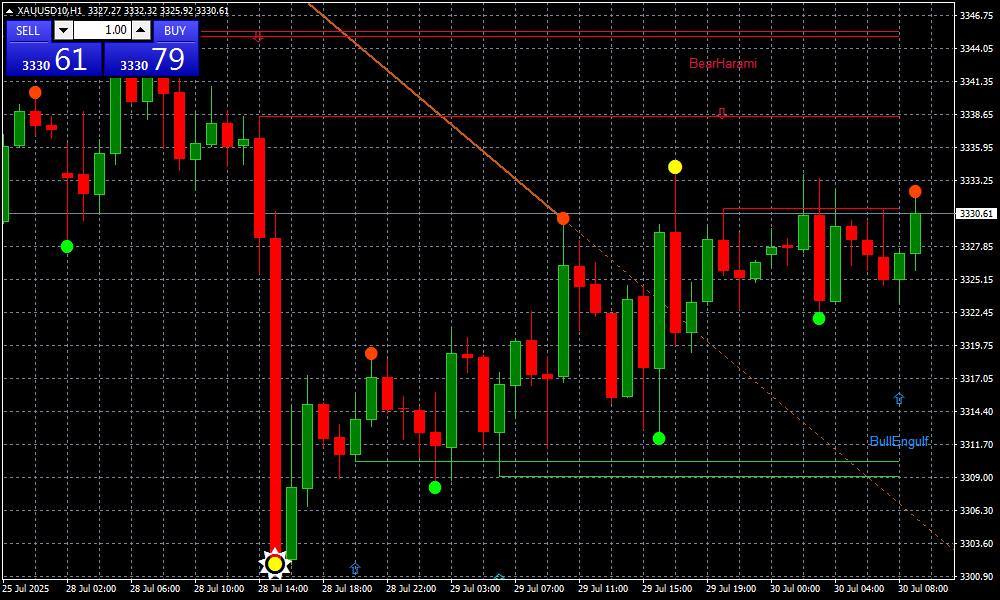1000x600 pixels.
Task: Select the bright green horizontal support line
Action: tap(700, 476)
